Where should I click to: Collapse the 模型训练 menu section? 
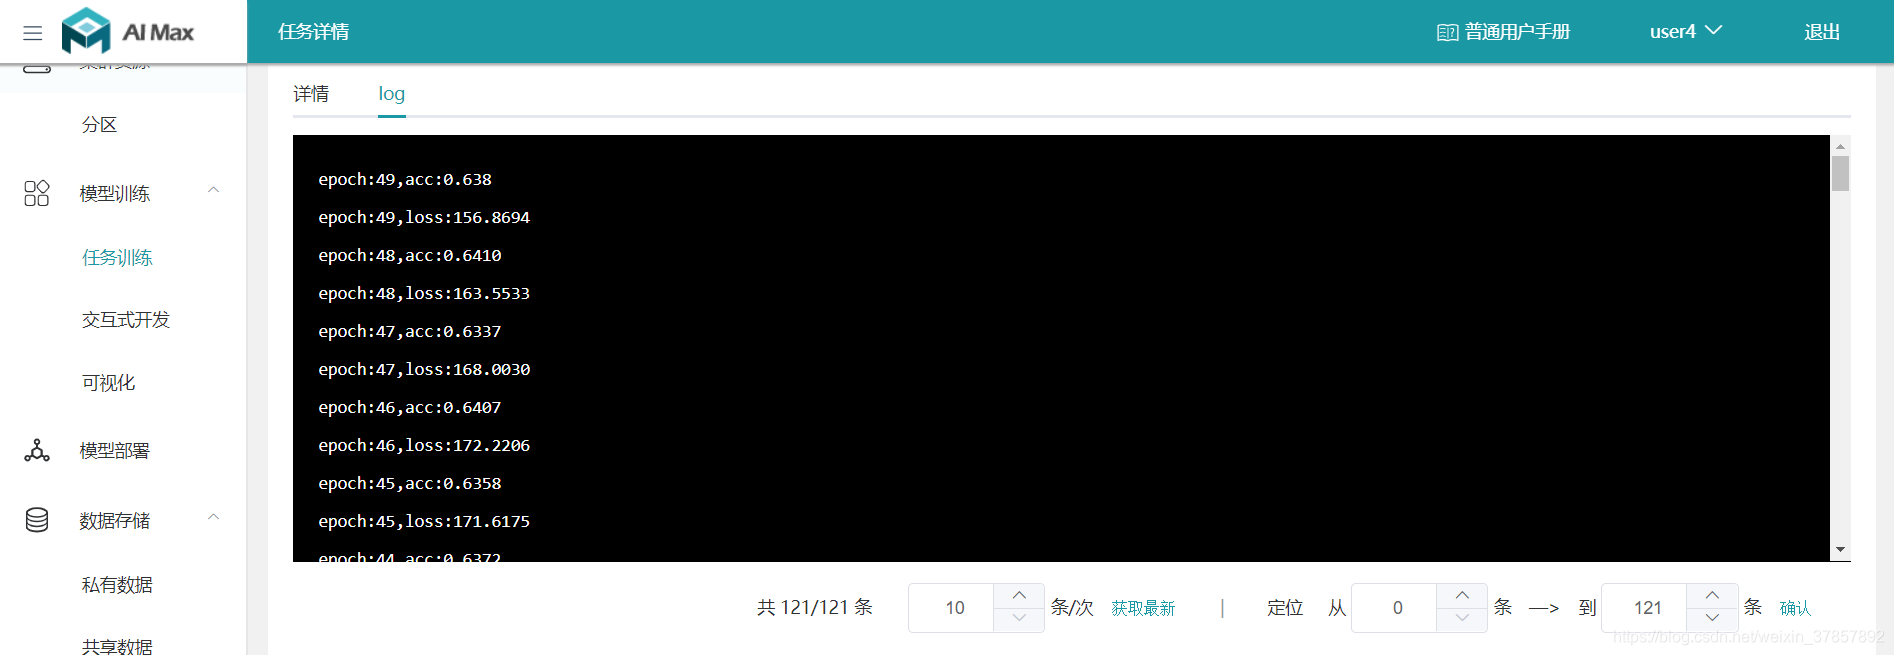coord(213,190)
